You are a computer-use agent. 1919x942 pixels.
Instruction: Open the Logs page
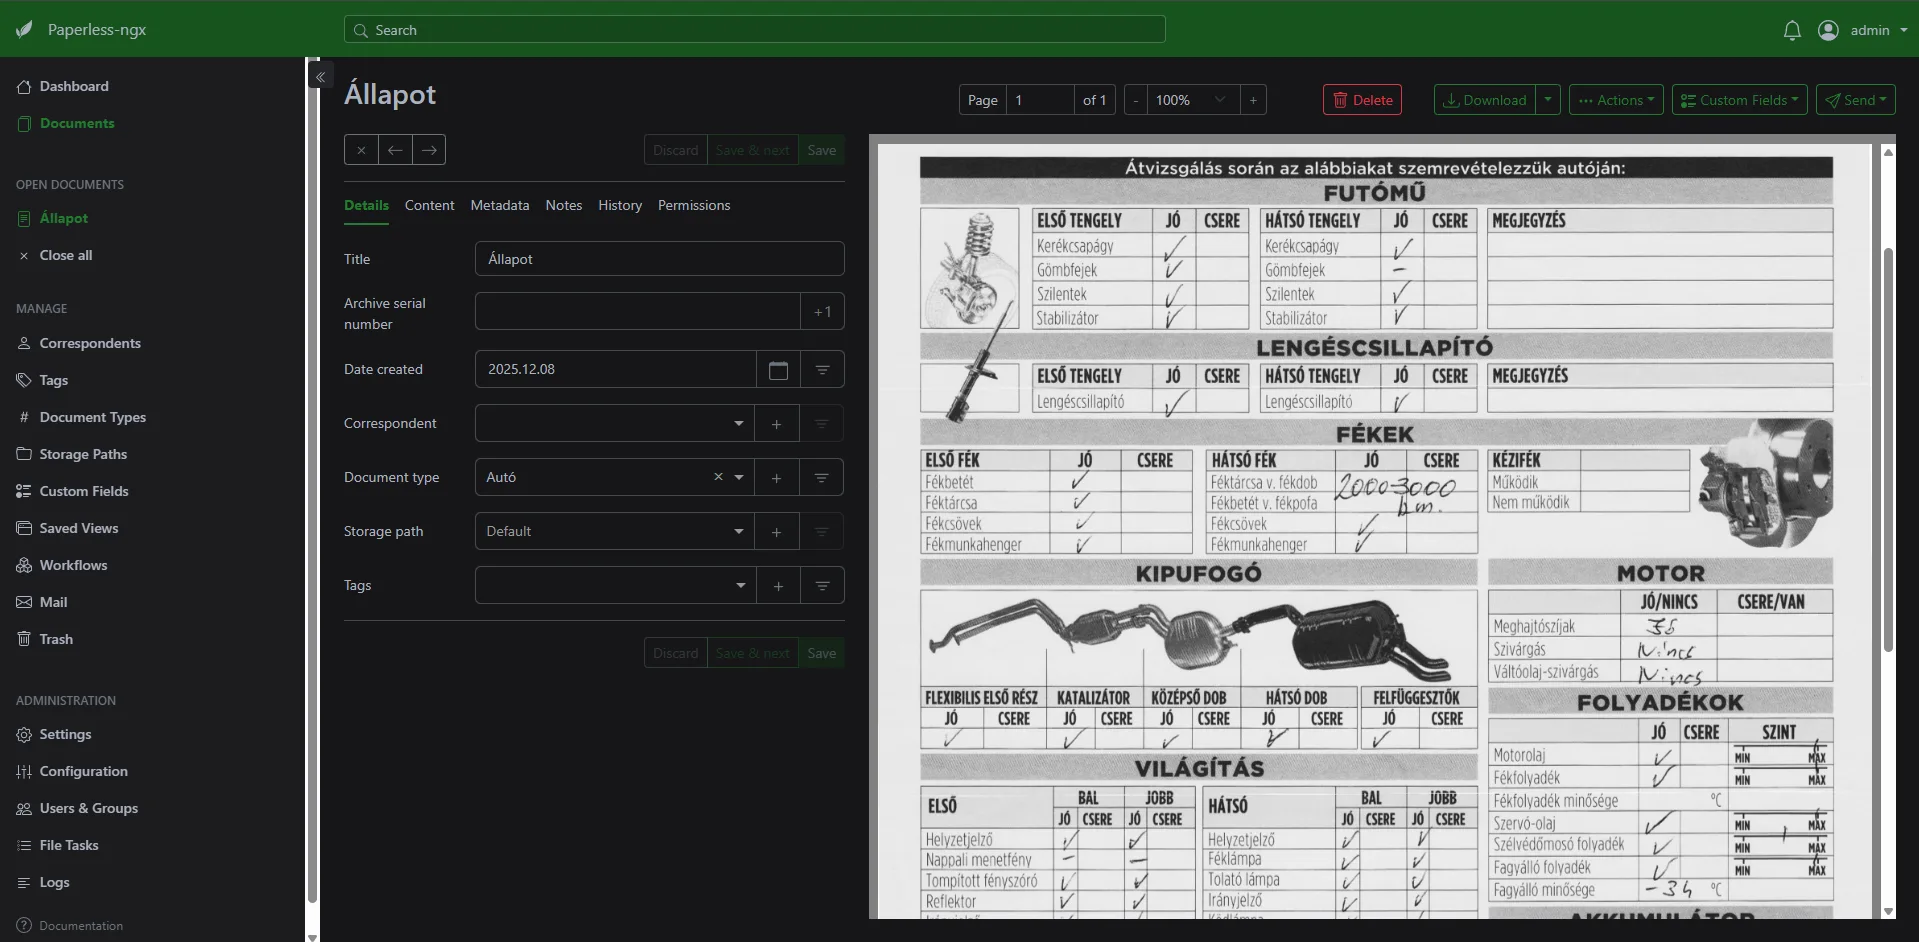54,882
